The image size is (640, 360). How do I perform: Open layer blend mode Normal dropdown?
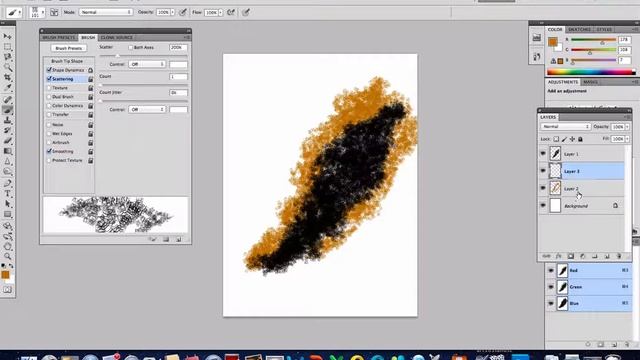(x=566, y=127)
